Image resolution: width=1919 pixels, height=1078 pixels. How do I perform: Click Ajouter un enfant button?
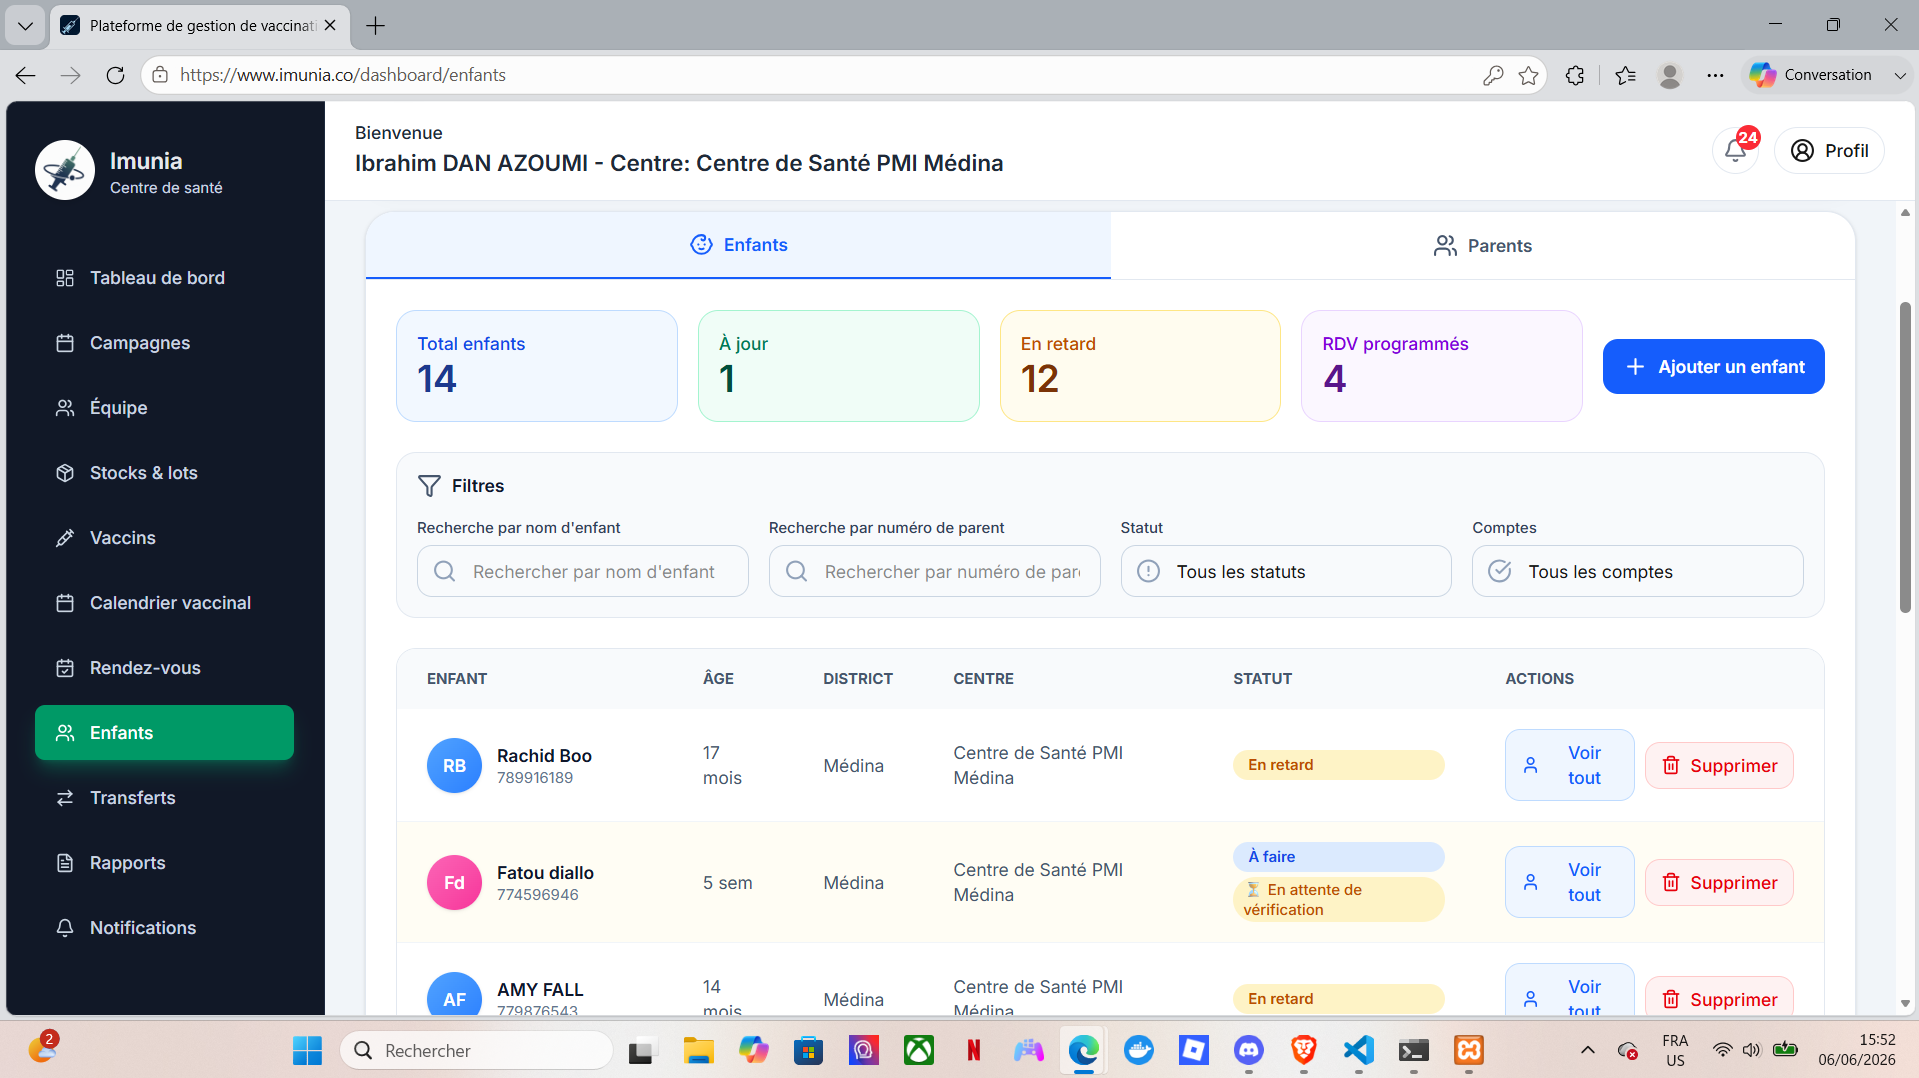1713,367
